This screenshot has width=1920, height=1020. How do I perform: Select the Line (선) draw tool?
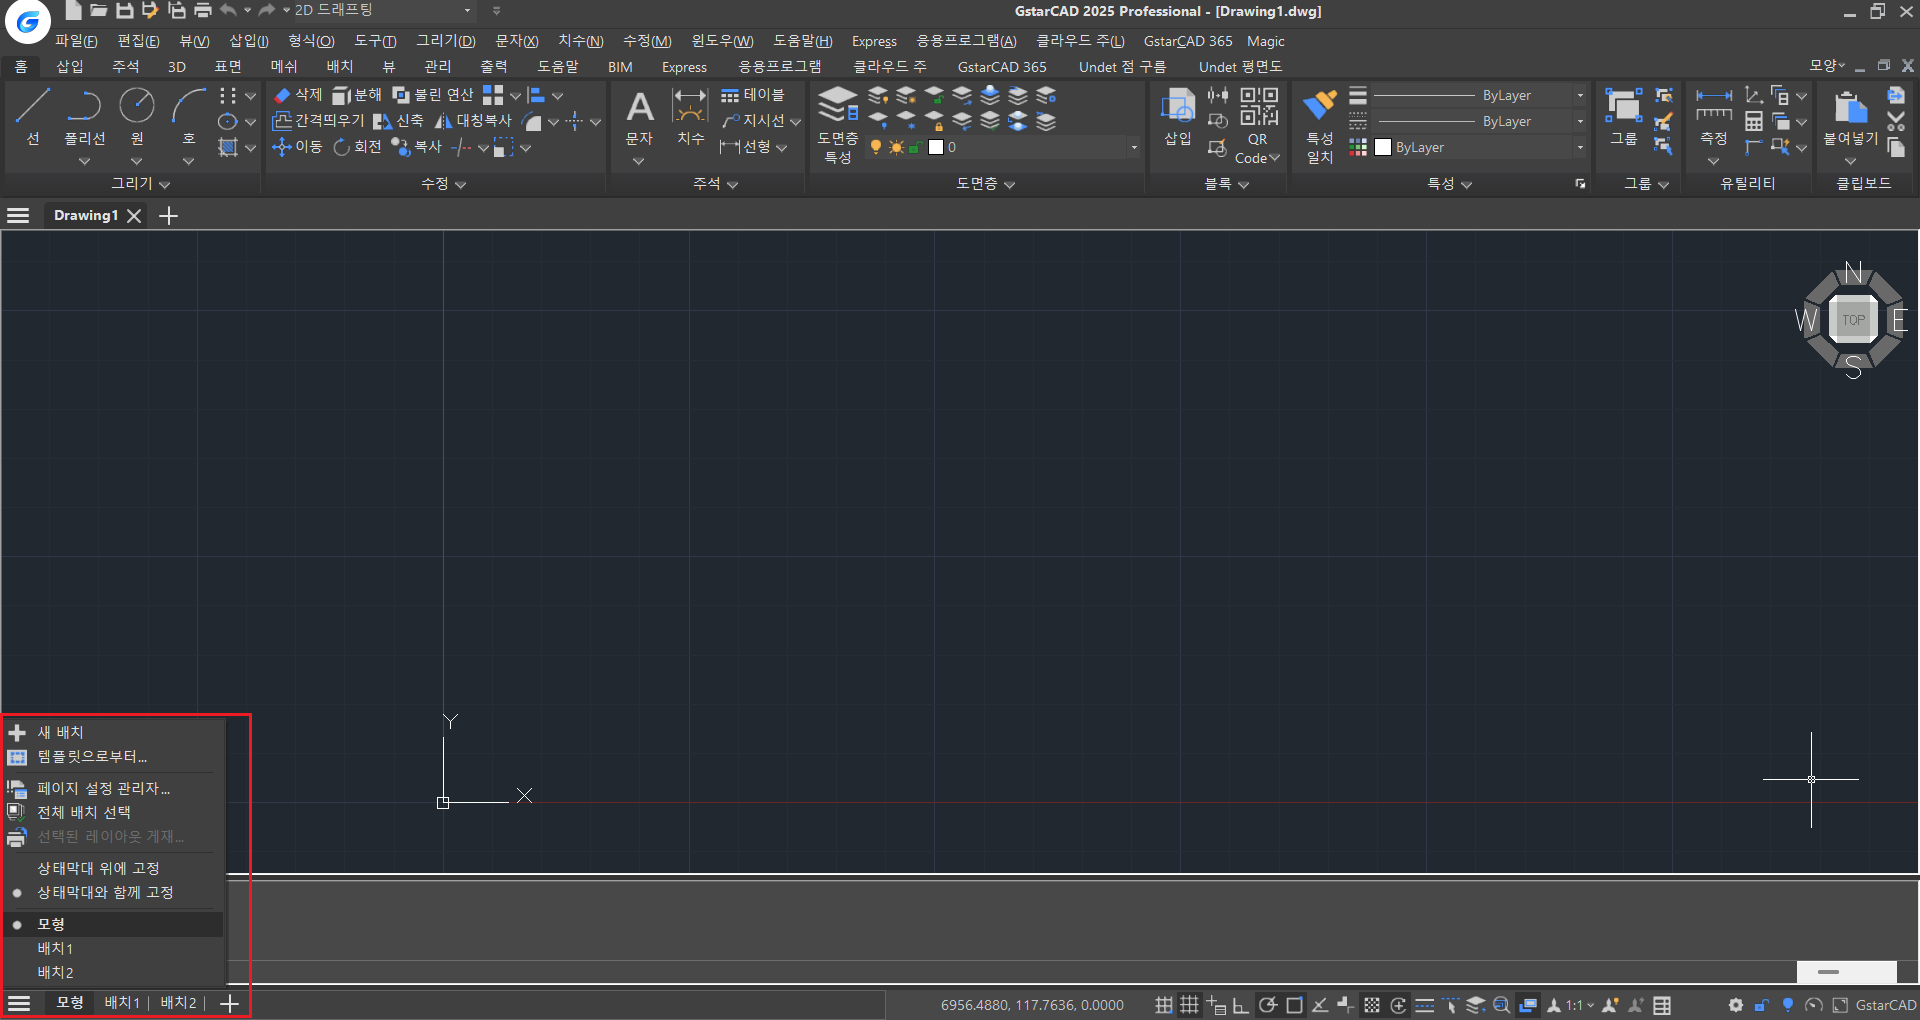[x=32, y=115]
